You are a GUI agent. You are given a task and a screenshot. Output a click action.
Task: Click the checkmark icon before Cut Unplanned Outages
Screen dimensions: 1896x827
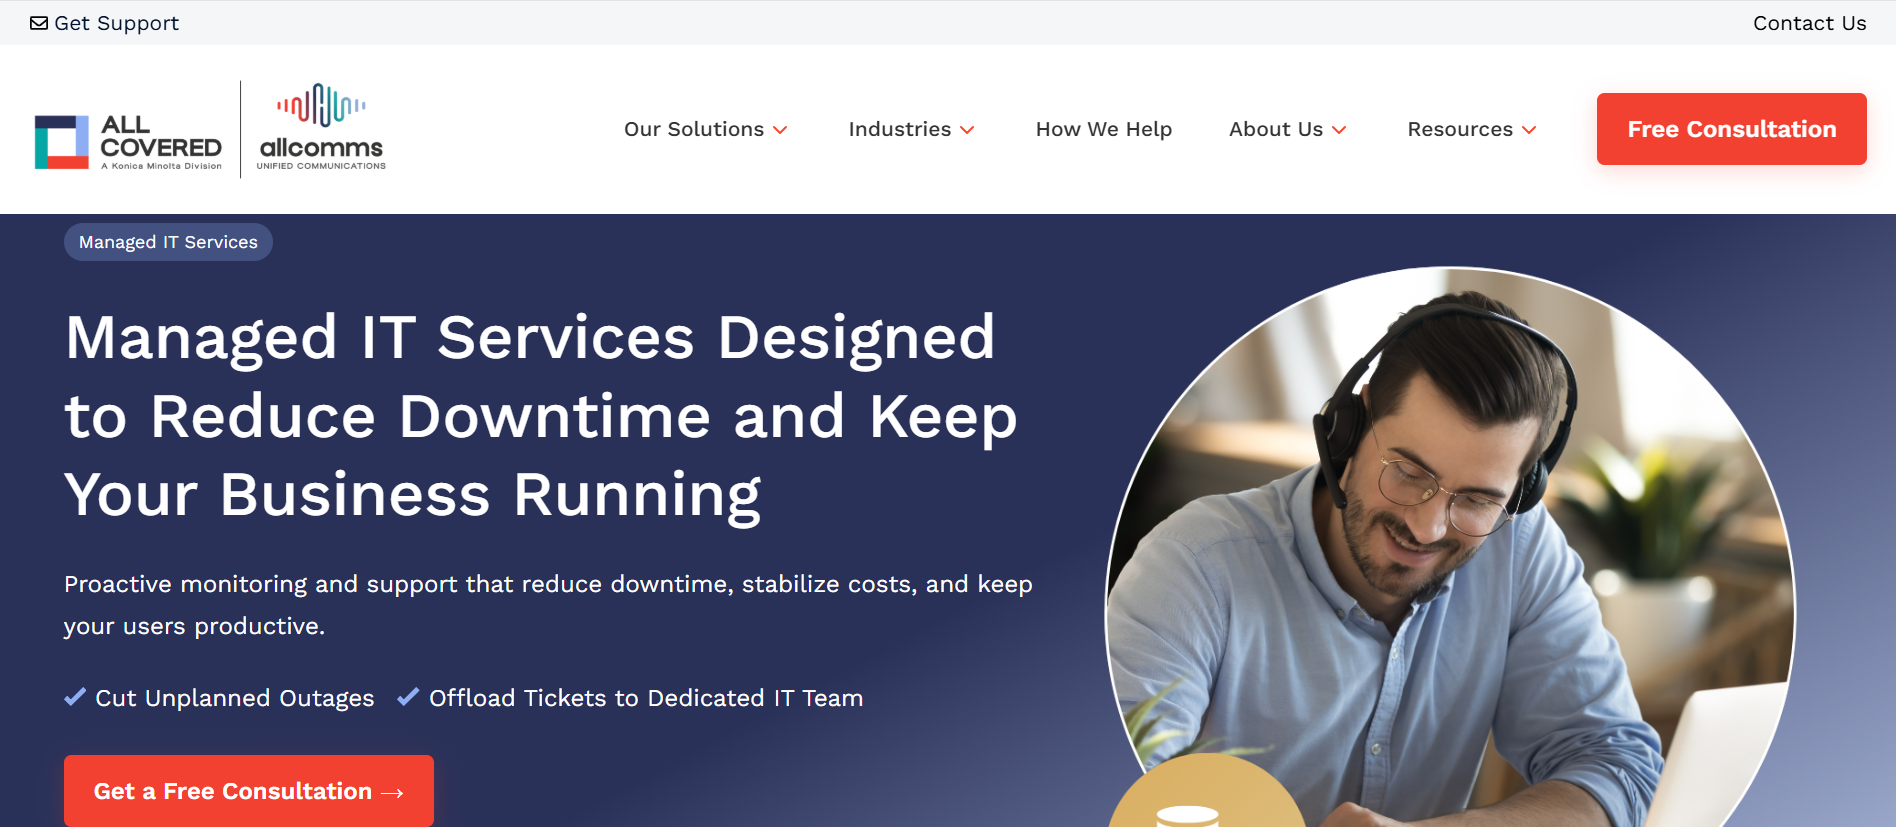point(75,697)
